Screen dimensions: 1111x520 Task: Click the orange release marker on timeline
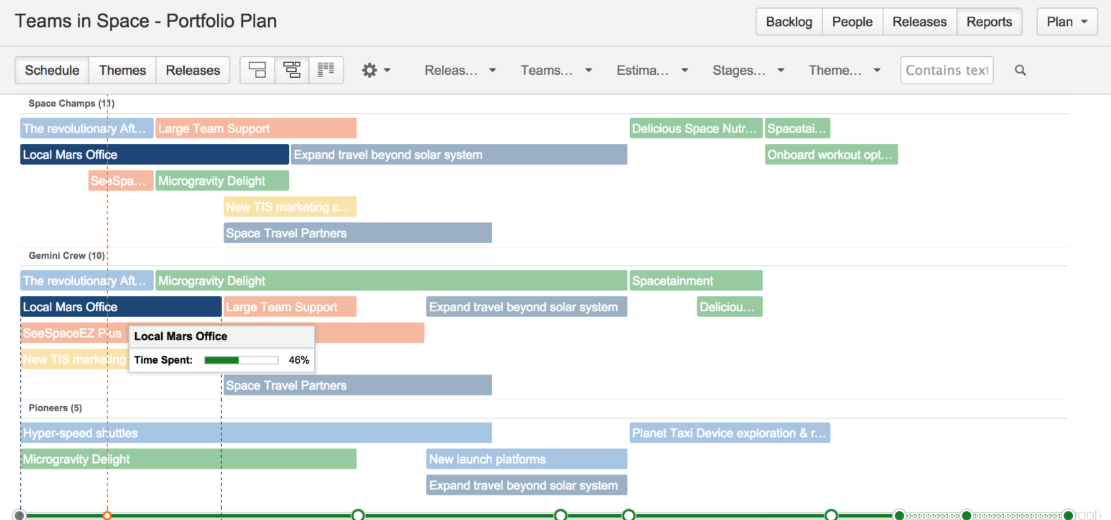tap(107, 515)
